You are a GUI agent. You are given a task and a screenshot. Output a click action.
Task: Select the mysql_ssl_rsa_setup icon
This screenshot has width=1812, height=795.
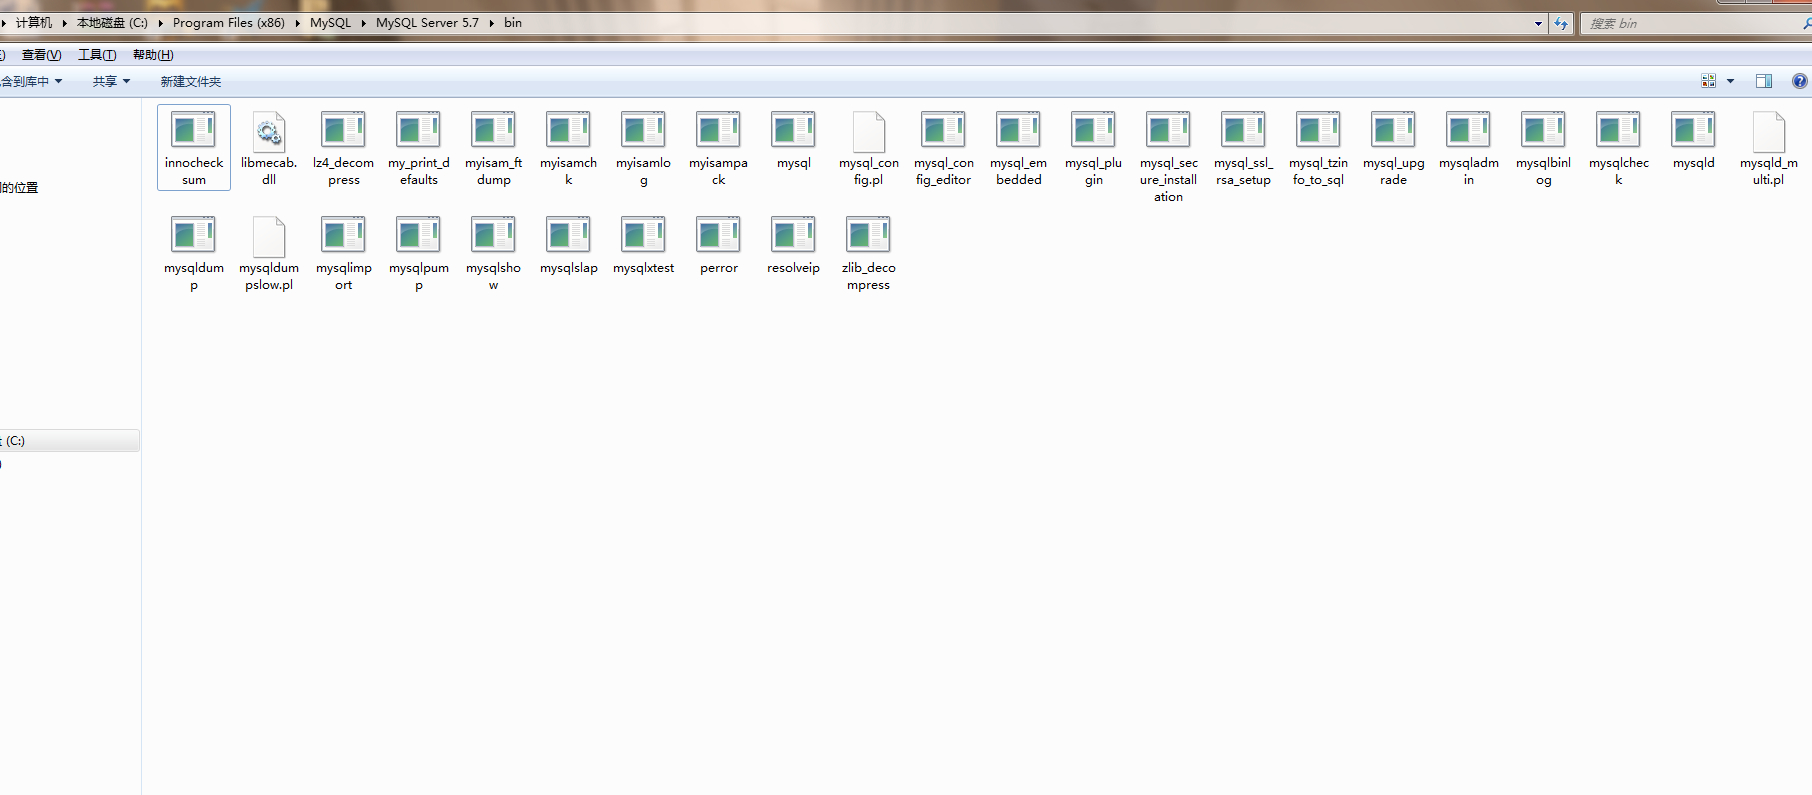point(1244,131)
